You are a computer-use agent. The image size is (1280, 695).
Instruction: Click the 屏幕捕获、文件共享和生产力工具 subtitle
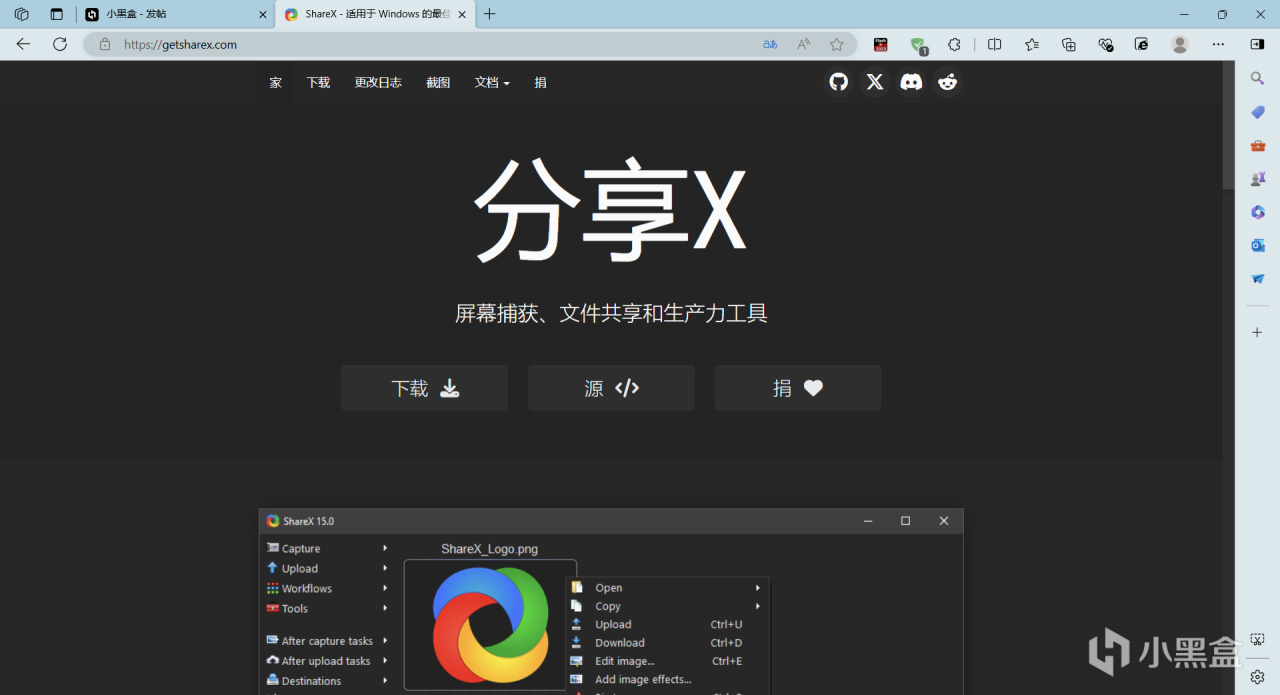[611, 313]
